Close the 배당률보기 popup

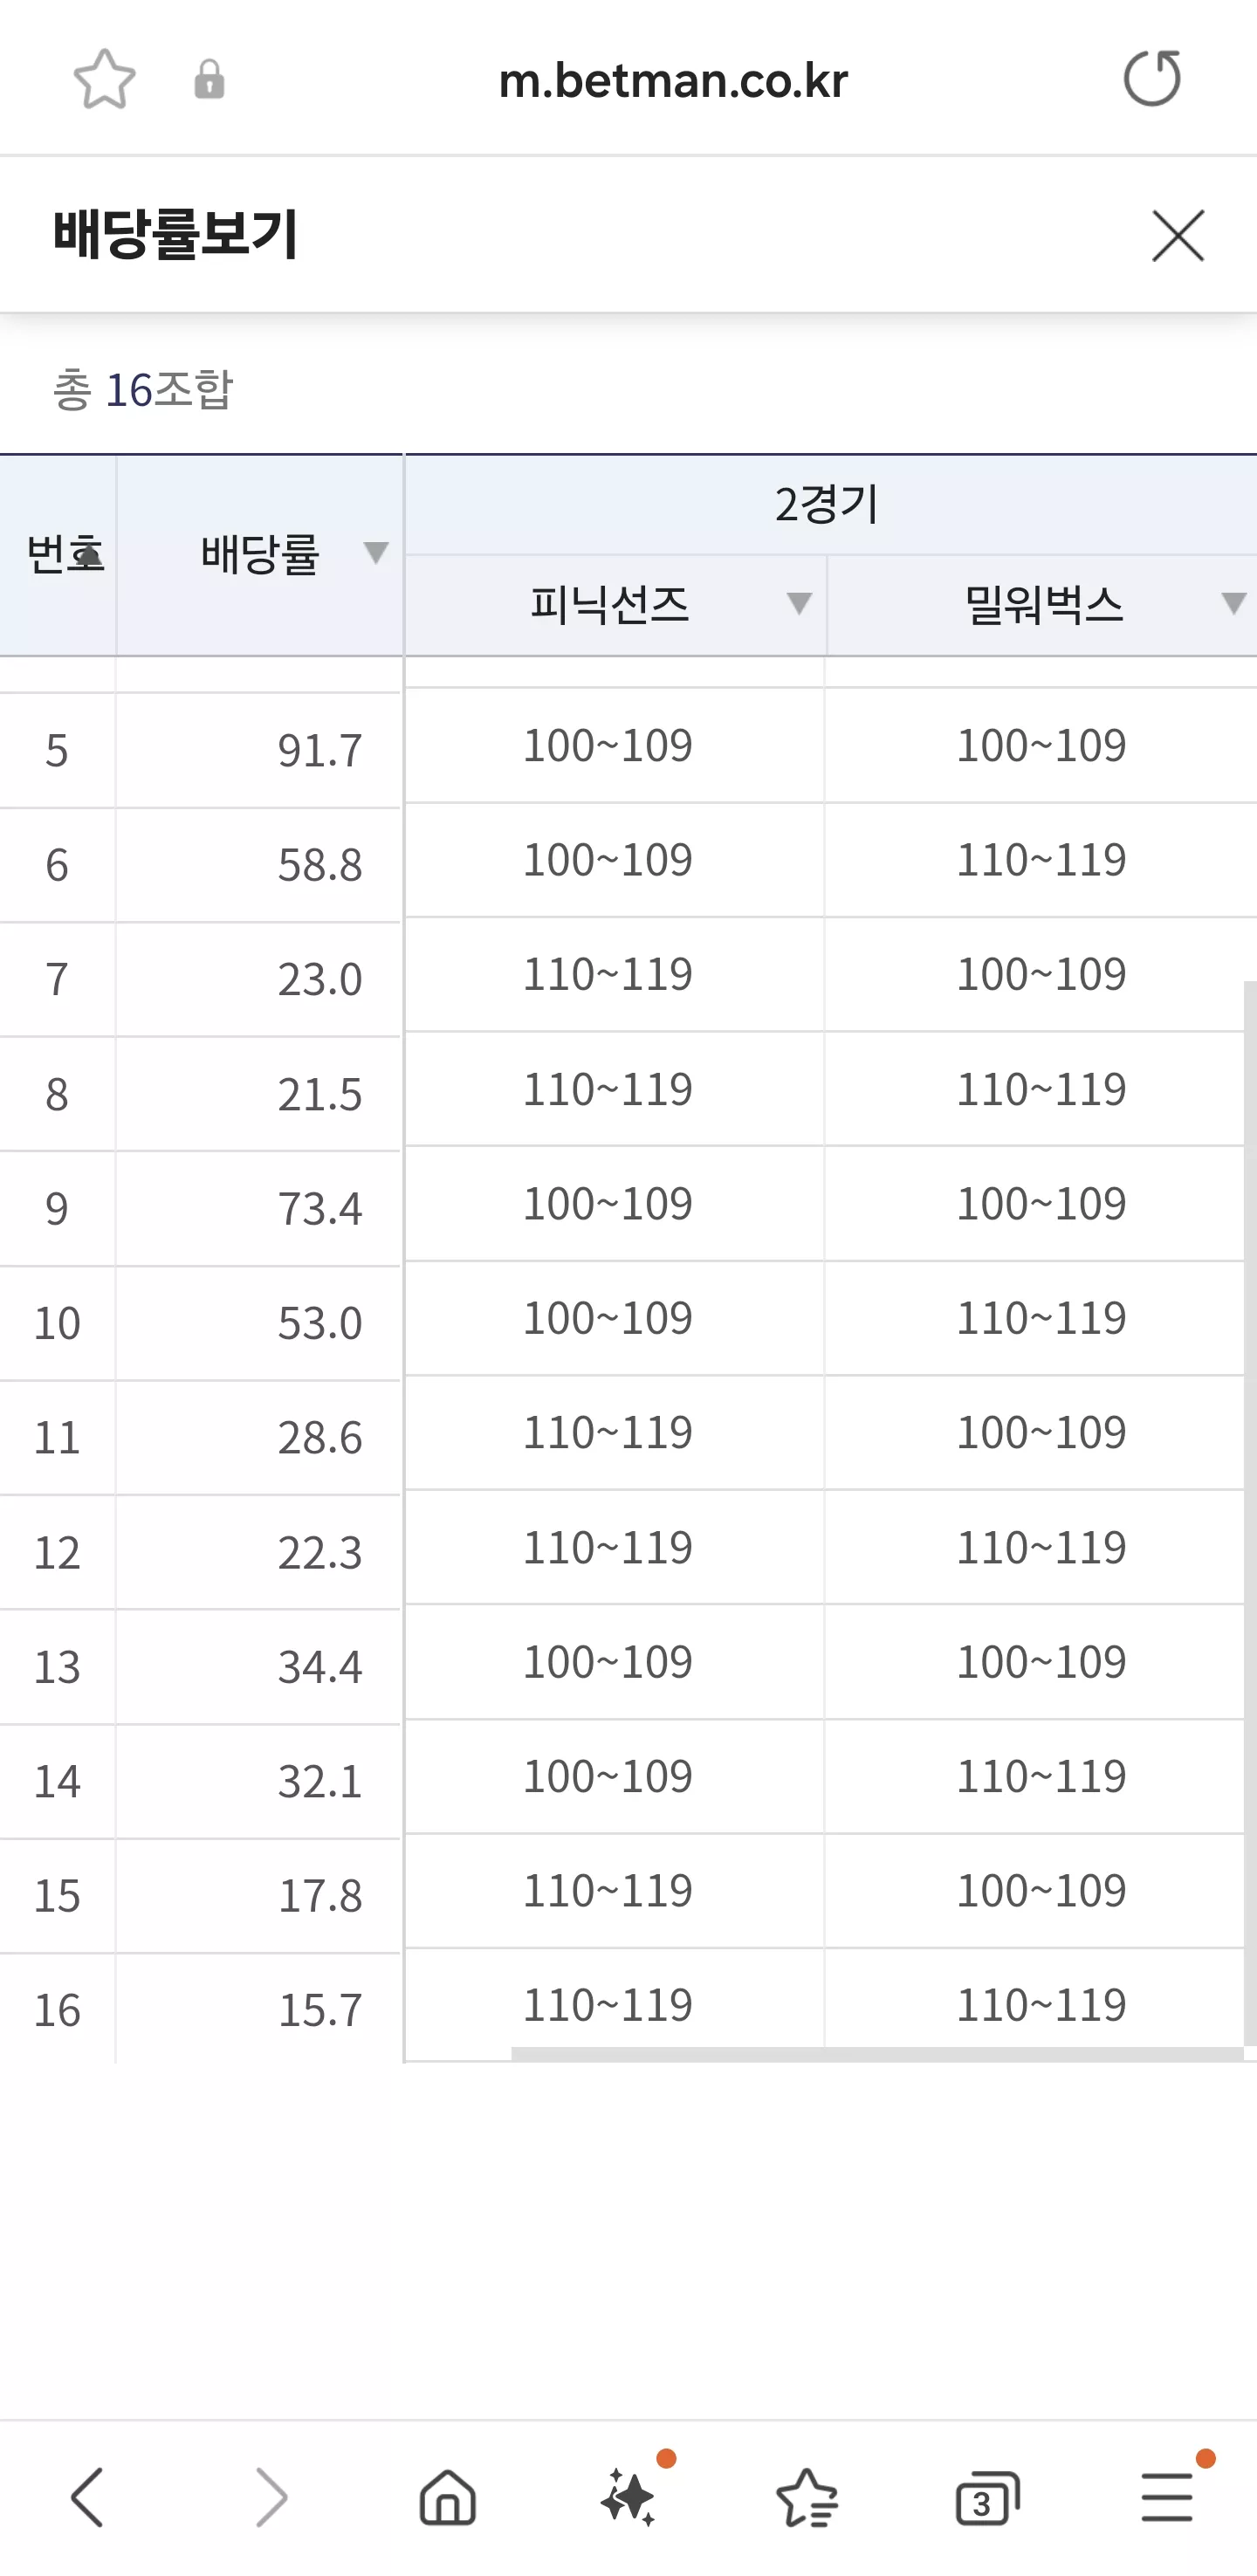coord(1178,236)
